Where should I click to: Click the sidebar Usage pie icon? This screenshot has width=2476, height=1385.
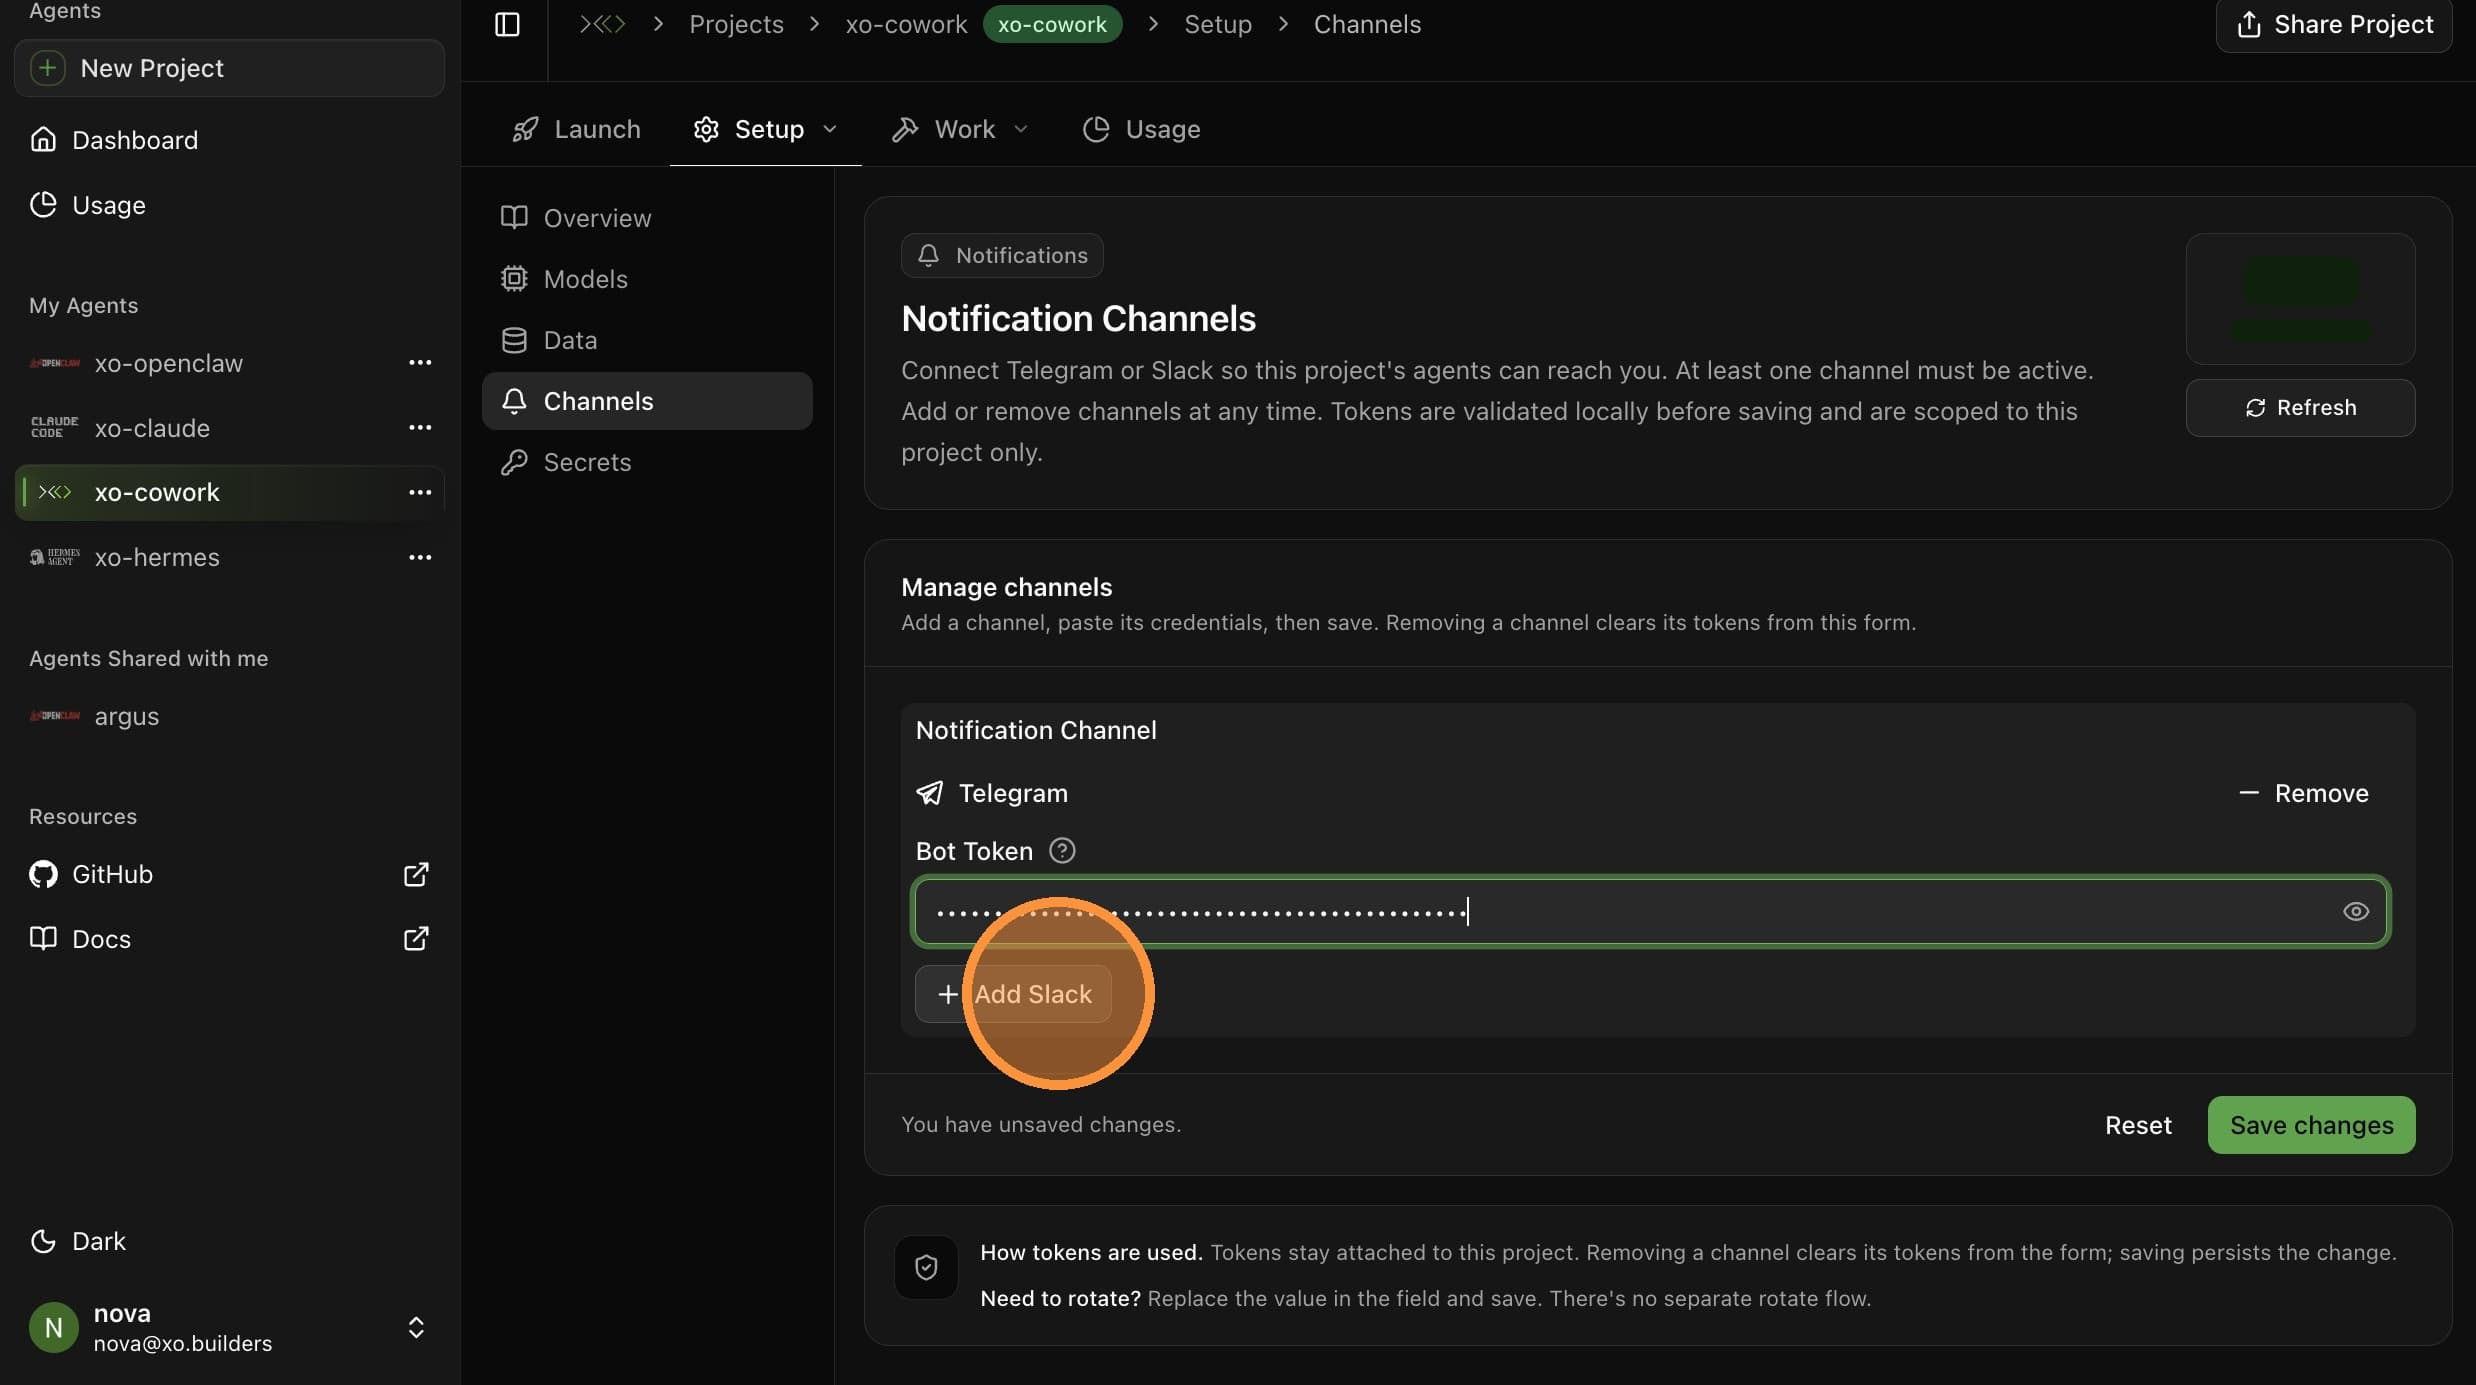pos(43,205)
